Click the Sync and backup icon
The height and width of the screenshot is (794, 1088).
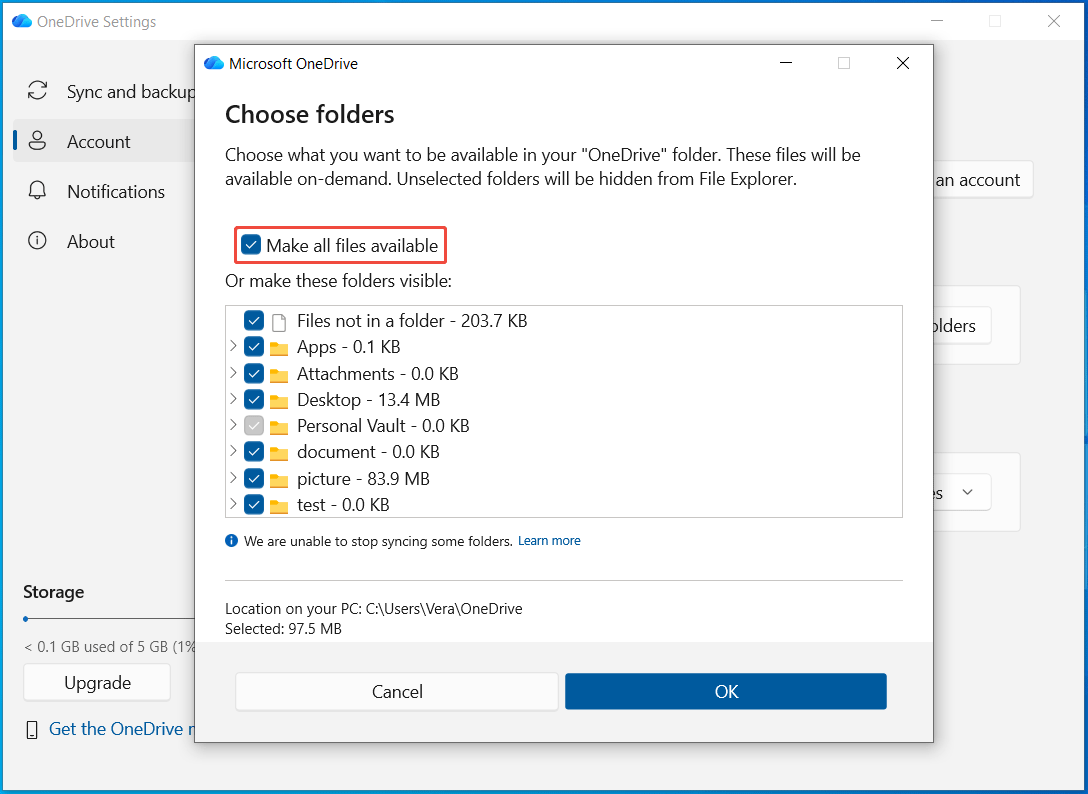[x=37, y=90]
